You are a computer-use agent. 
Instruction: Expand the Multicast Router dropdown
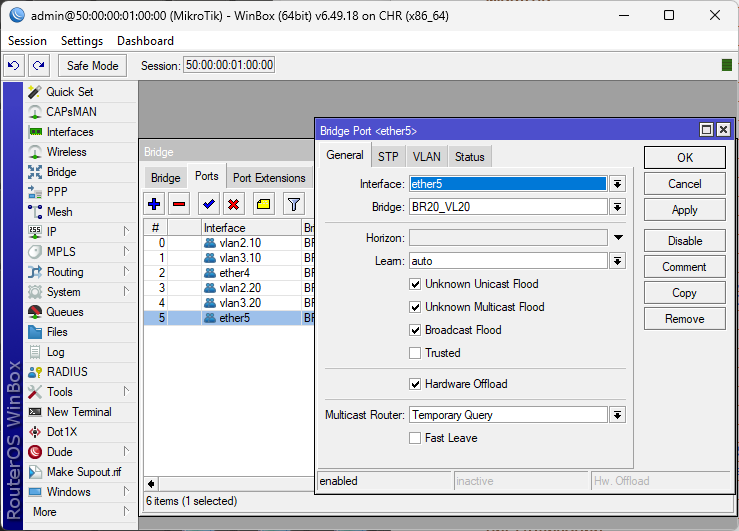point(618,415)
